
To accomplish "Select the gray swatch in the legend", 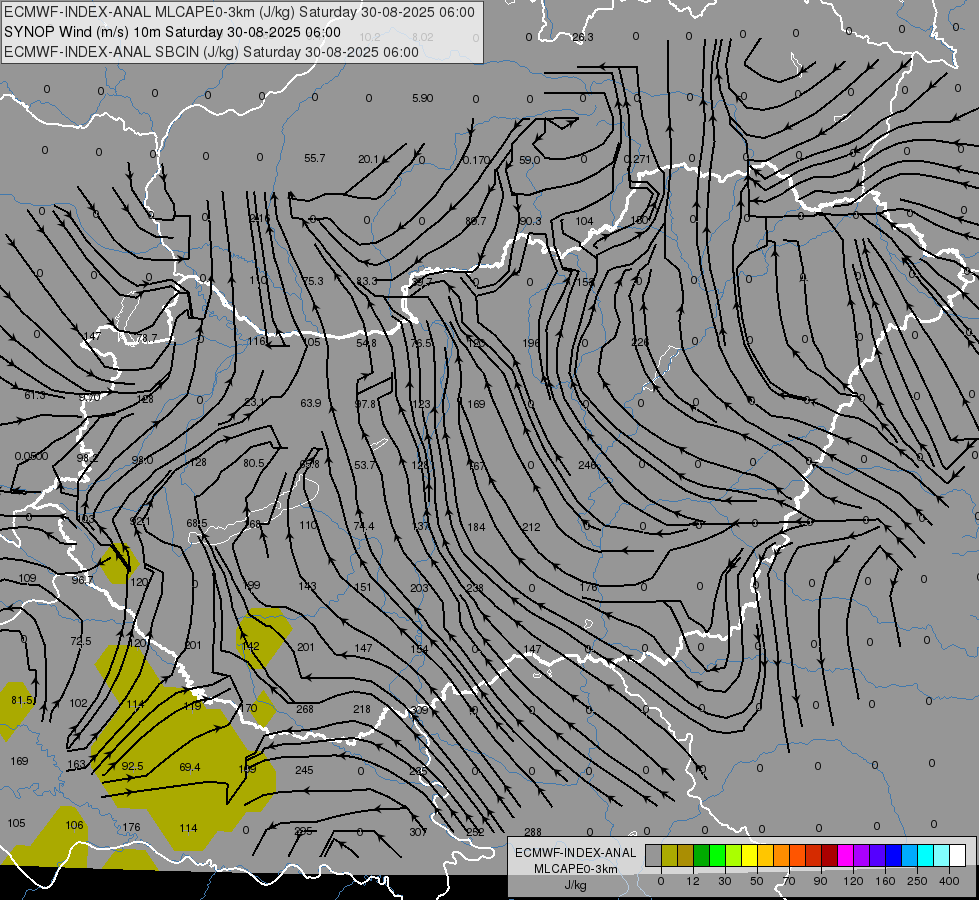I will pos(653,855).
